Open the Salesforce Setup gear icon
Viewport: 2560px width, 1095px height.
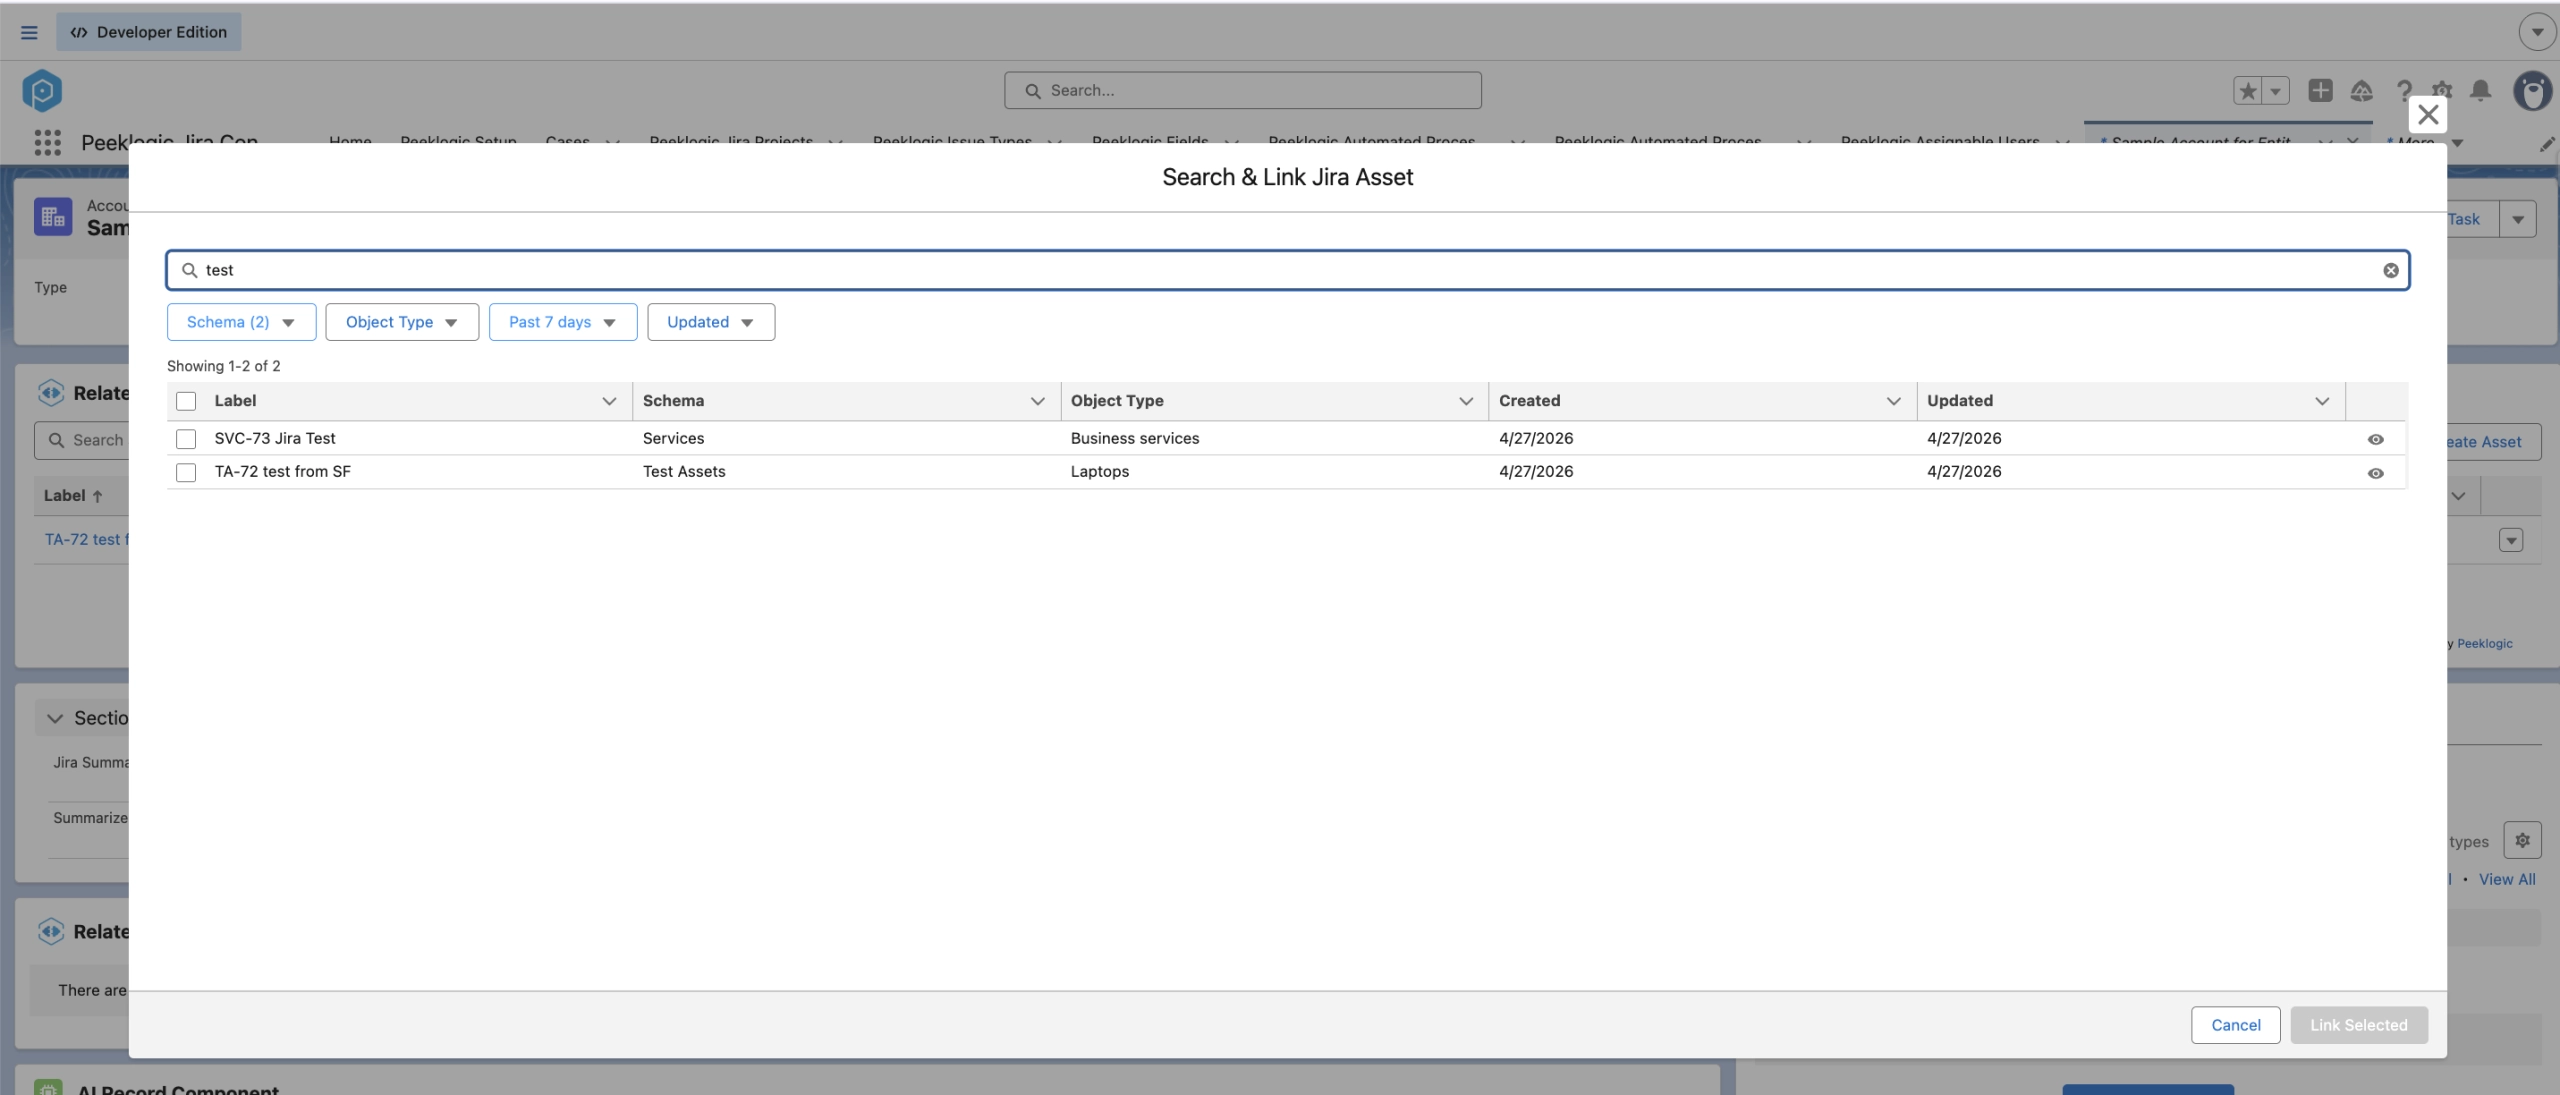pos(2442,91)
